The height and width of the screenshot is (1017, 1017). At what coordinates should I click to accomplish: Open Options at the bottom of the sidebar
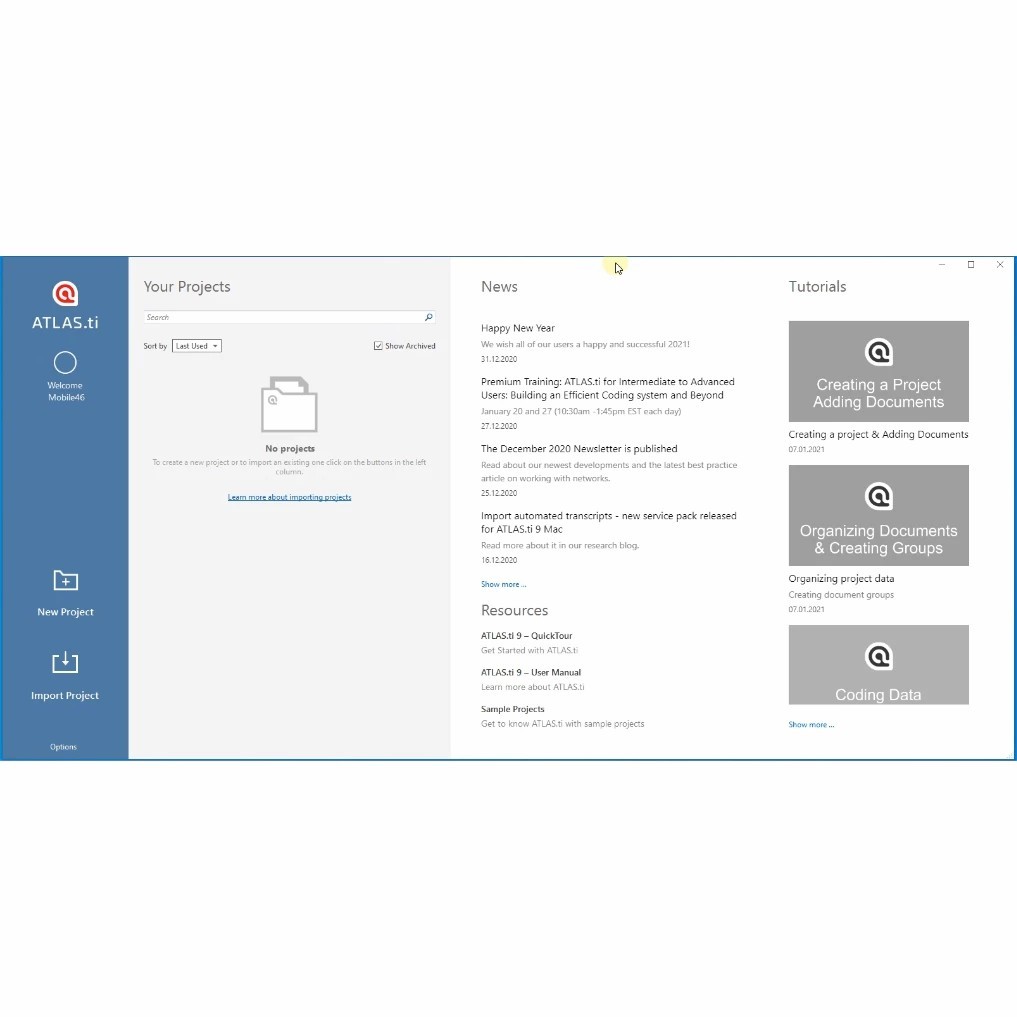point(64,747)
